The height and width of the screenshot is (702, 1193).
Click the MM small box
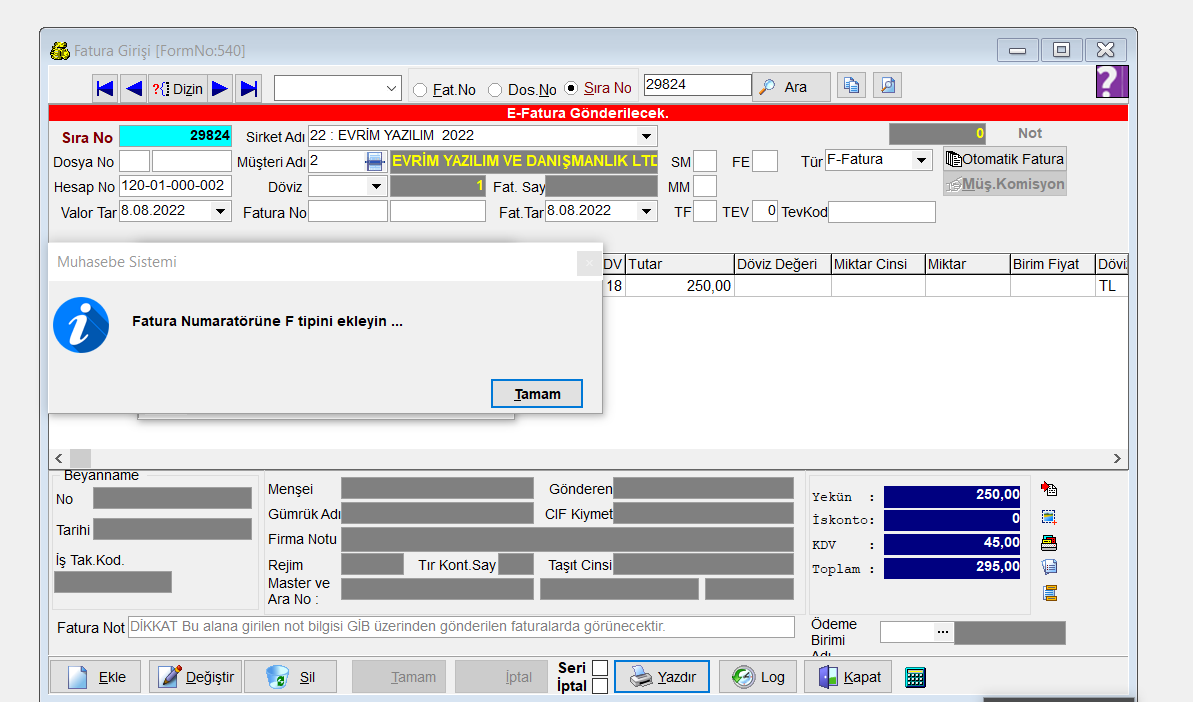click(x=705, y=186)
